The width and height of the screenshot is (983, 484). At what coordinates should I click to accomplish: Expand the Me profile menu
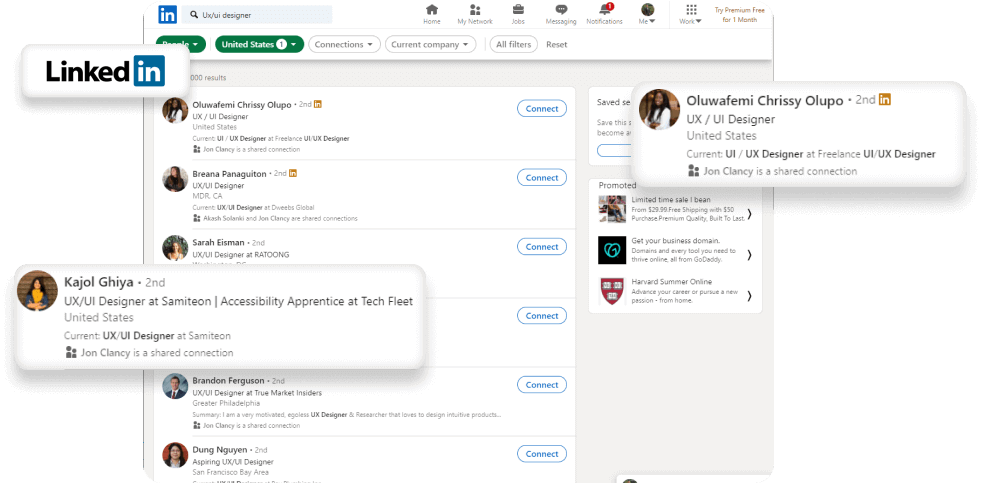click(x=648, y=13)
